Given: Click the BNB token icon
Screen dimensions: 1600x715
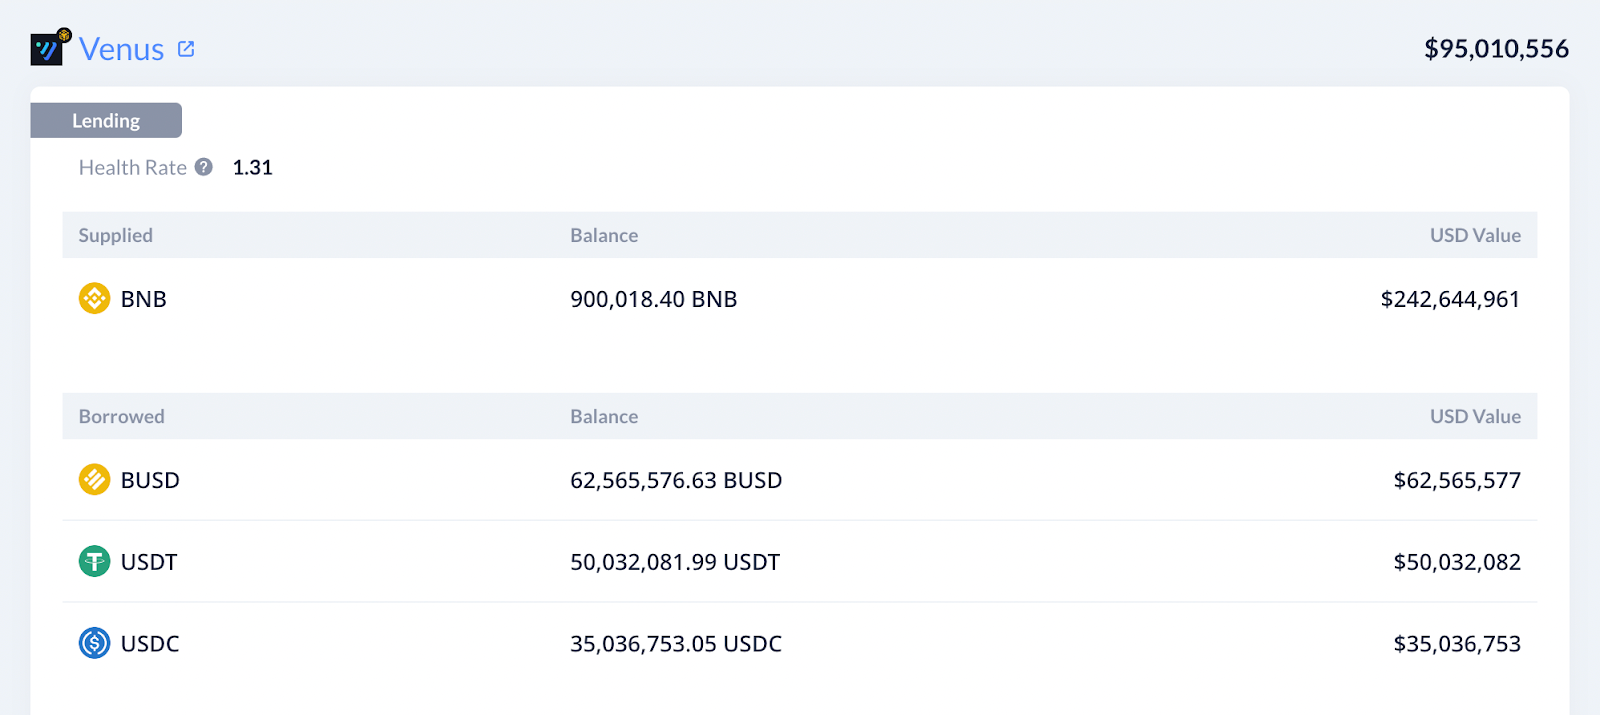Looking at the screenshot, I should [x=94, y=298].
